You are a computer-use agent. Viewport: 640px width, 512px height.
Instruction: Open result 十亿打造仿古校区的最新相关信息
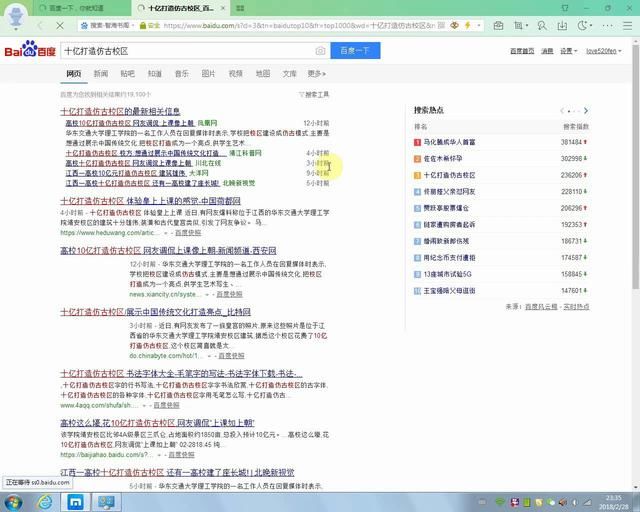tap(120, 111)
